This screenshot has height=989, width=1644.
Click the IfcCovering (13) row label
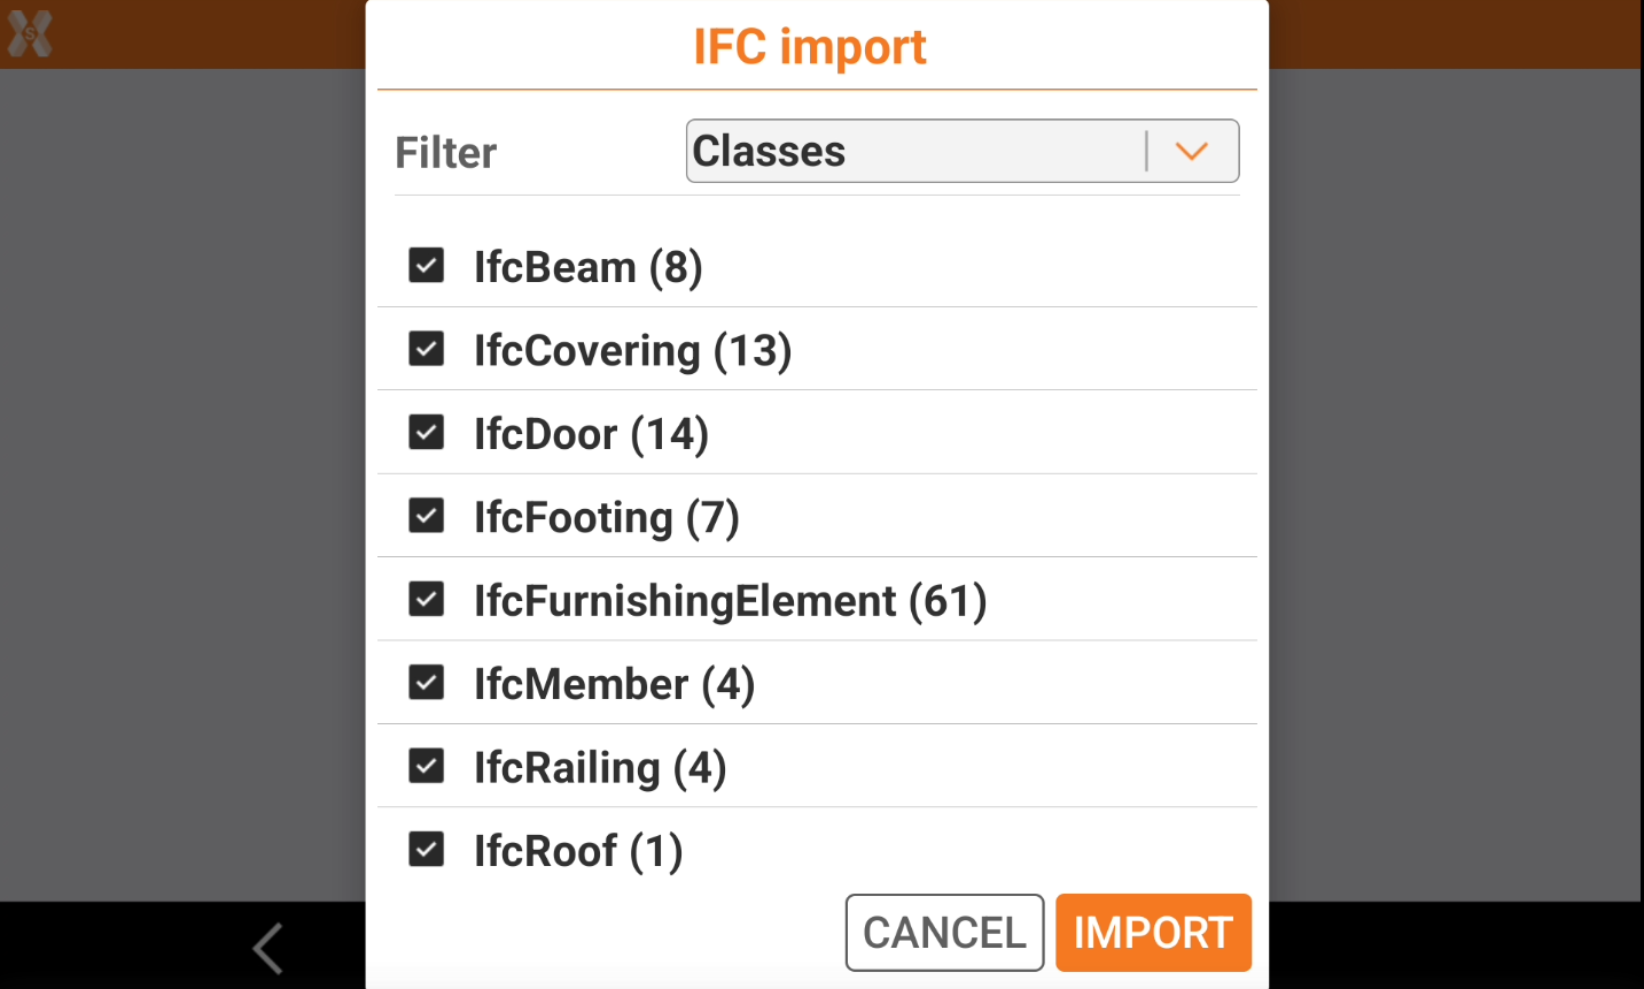coord(632,351)
